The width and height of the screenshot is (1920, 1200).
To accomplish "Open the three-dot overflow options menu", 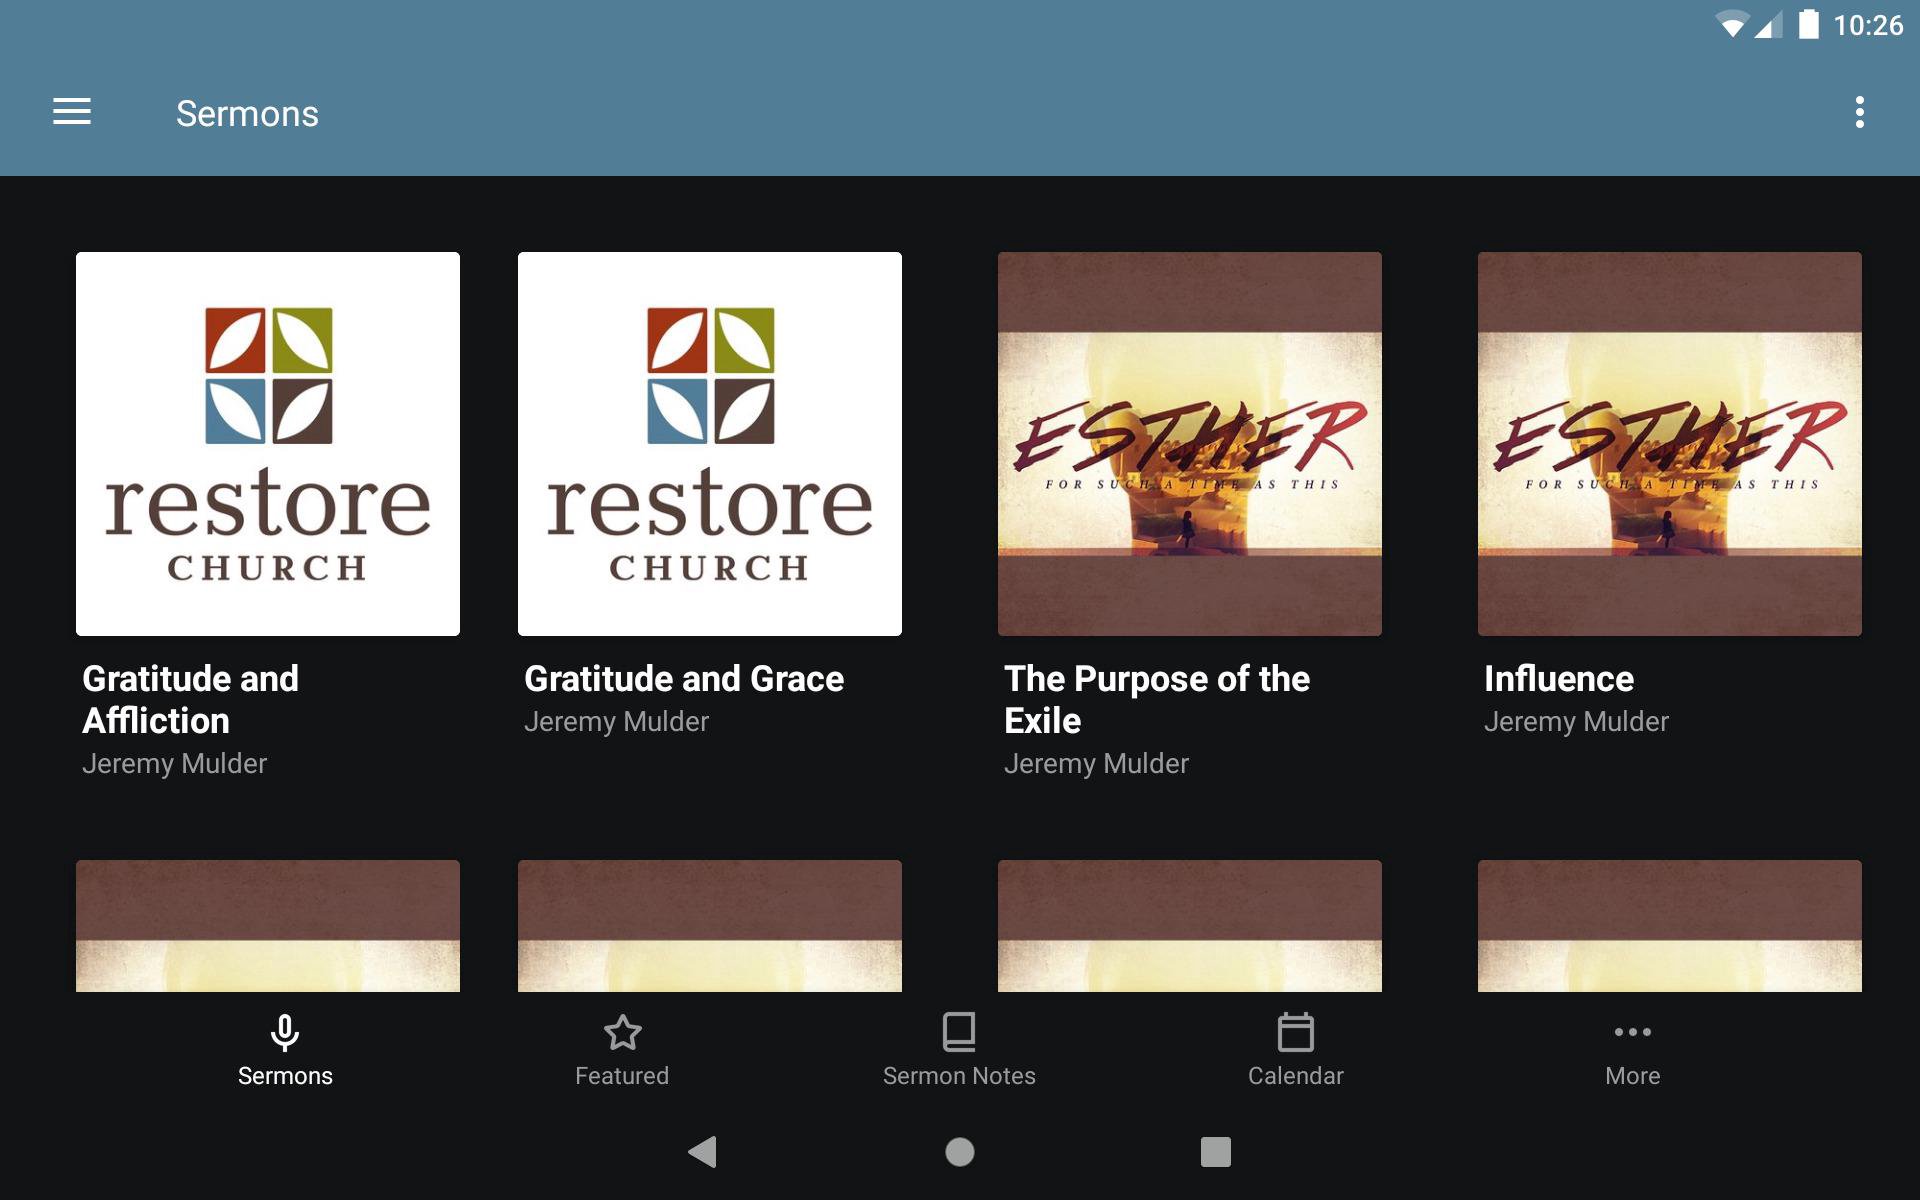I will point(1859,112).
